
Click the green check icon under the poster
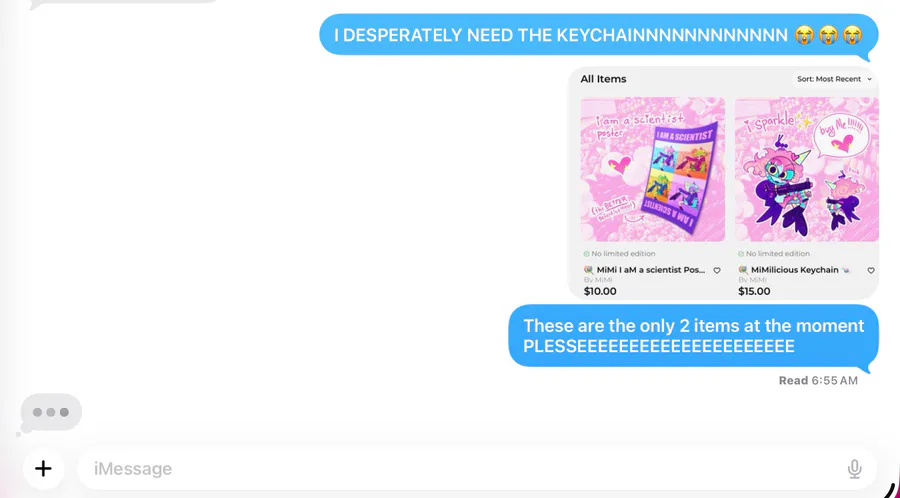(x=587, y=254)
